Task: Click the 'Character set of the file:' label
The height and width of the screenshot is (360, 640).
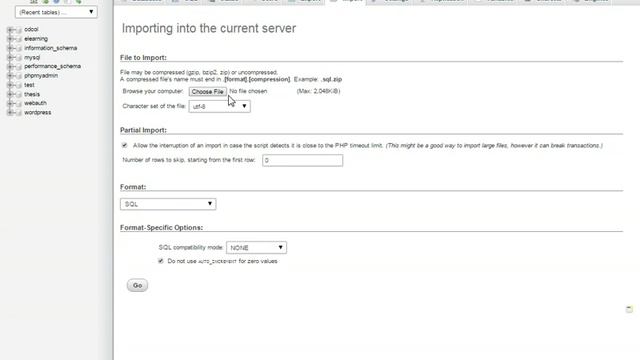Action: (154, 106)
